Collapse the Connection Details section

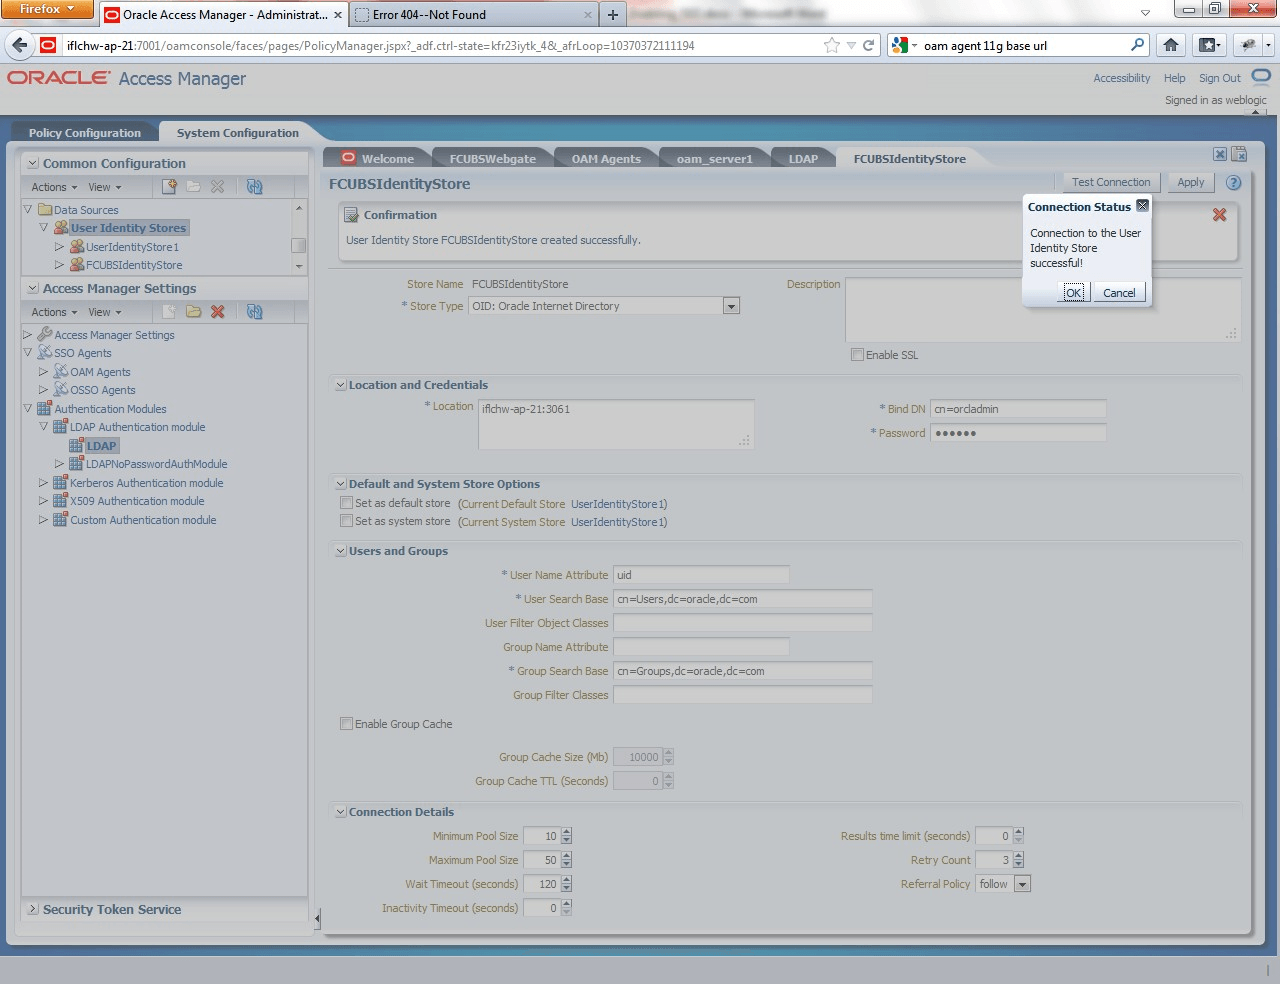tap(340, 812)
